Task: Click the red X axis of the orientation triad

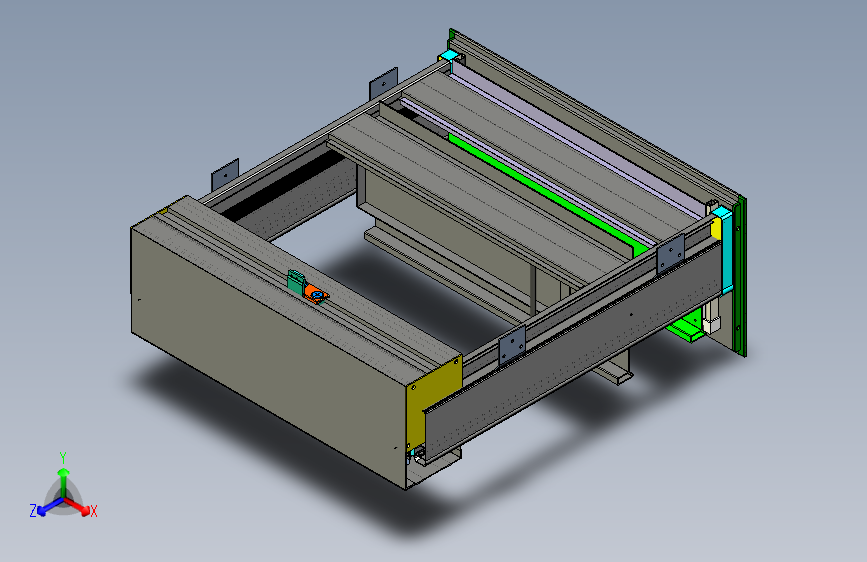Action: 77,506
